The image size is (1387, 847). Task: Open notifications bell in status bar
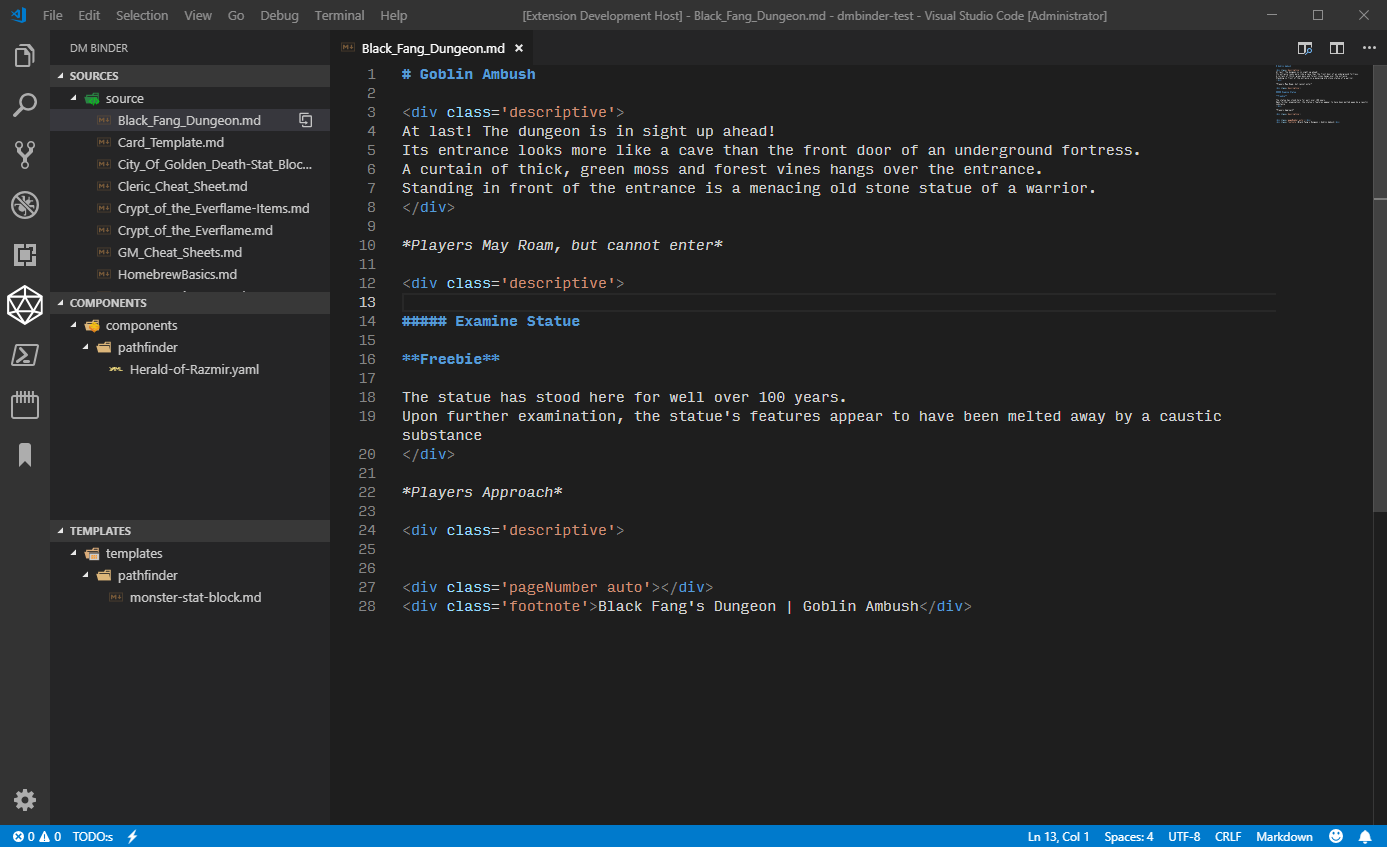tap(1365, 836)
